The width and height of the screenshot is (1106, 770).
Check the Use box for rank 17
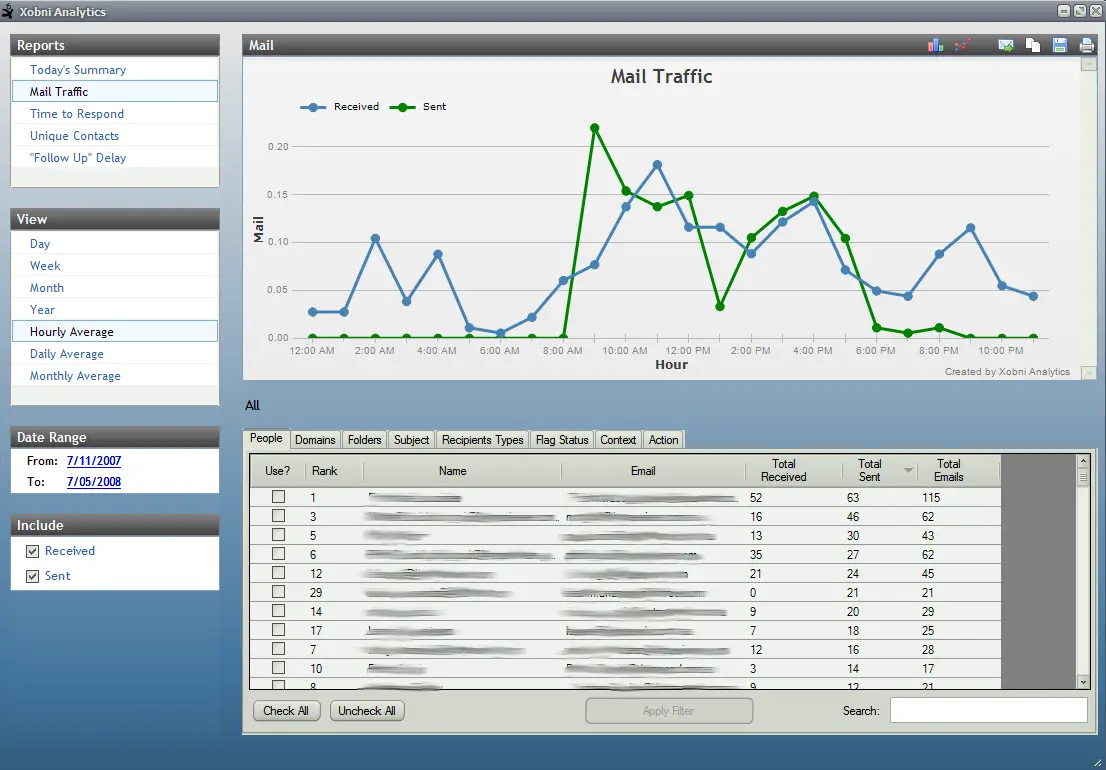tap(278, 630)
